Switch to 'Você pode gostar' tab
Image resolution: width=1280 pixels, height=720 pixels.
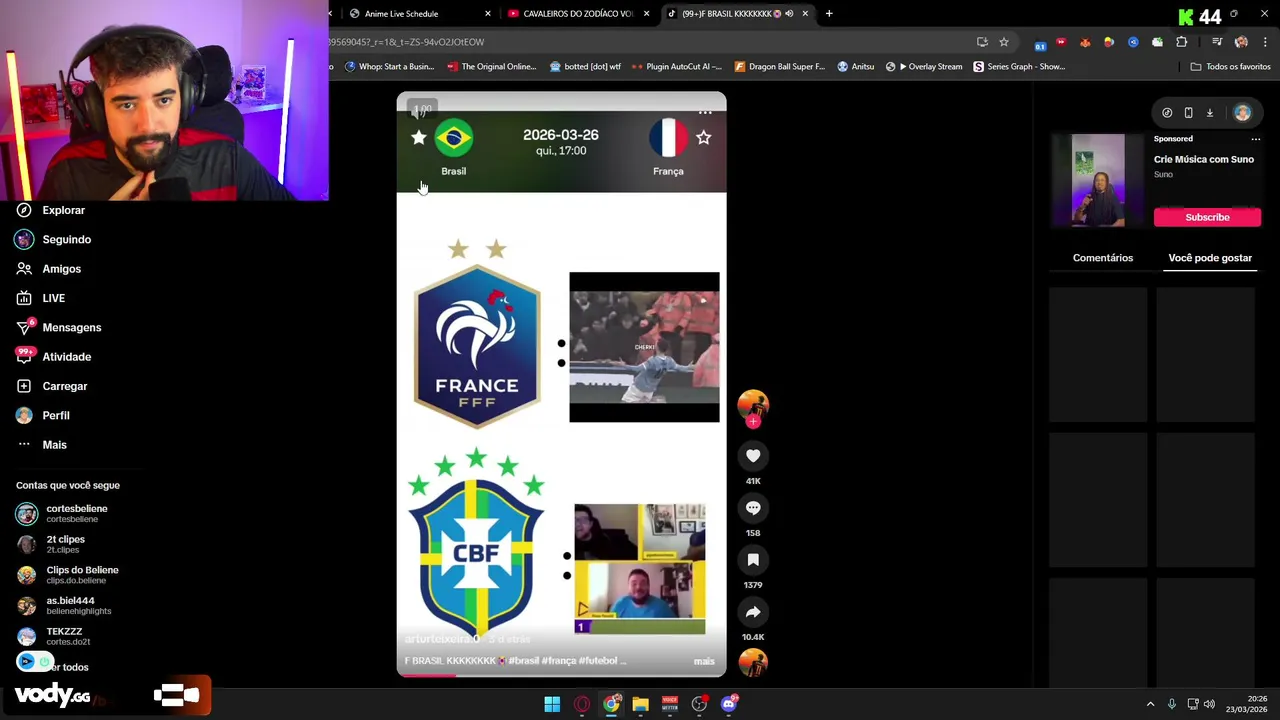[1210, 258]
